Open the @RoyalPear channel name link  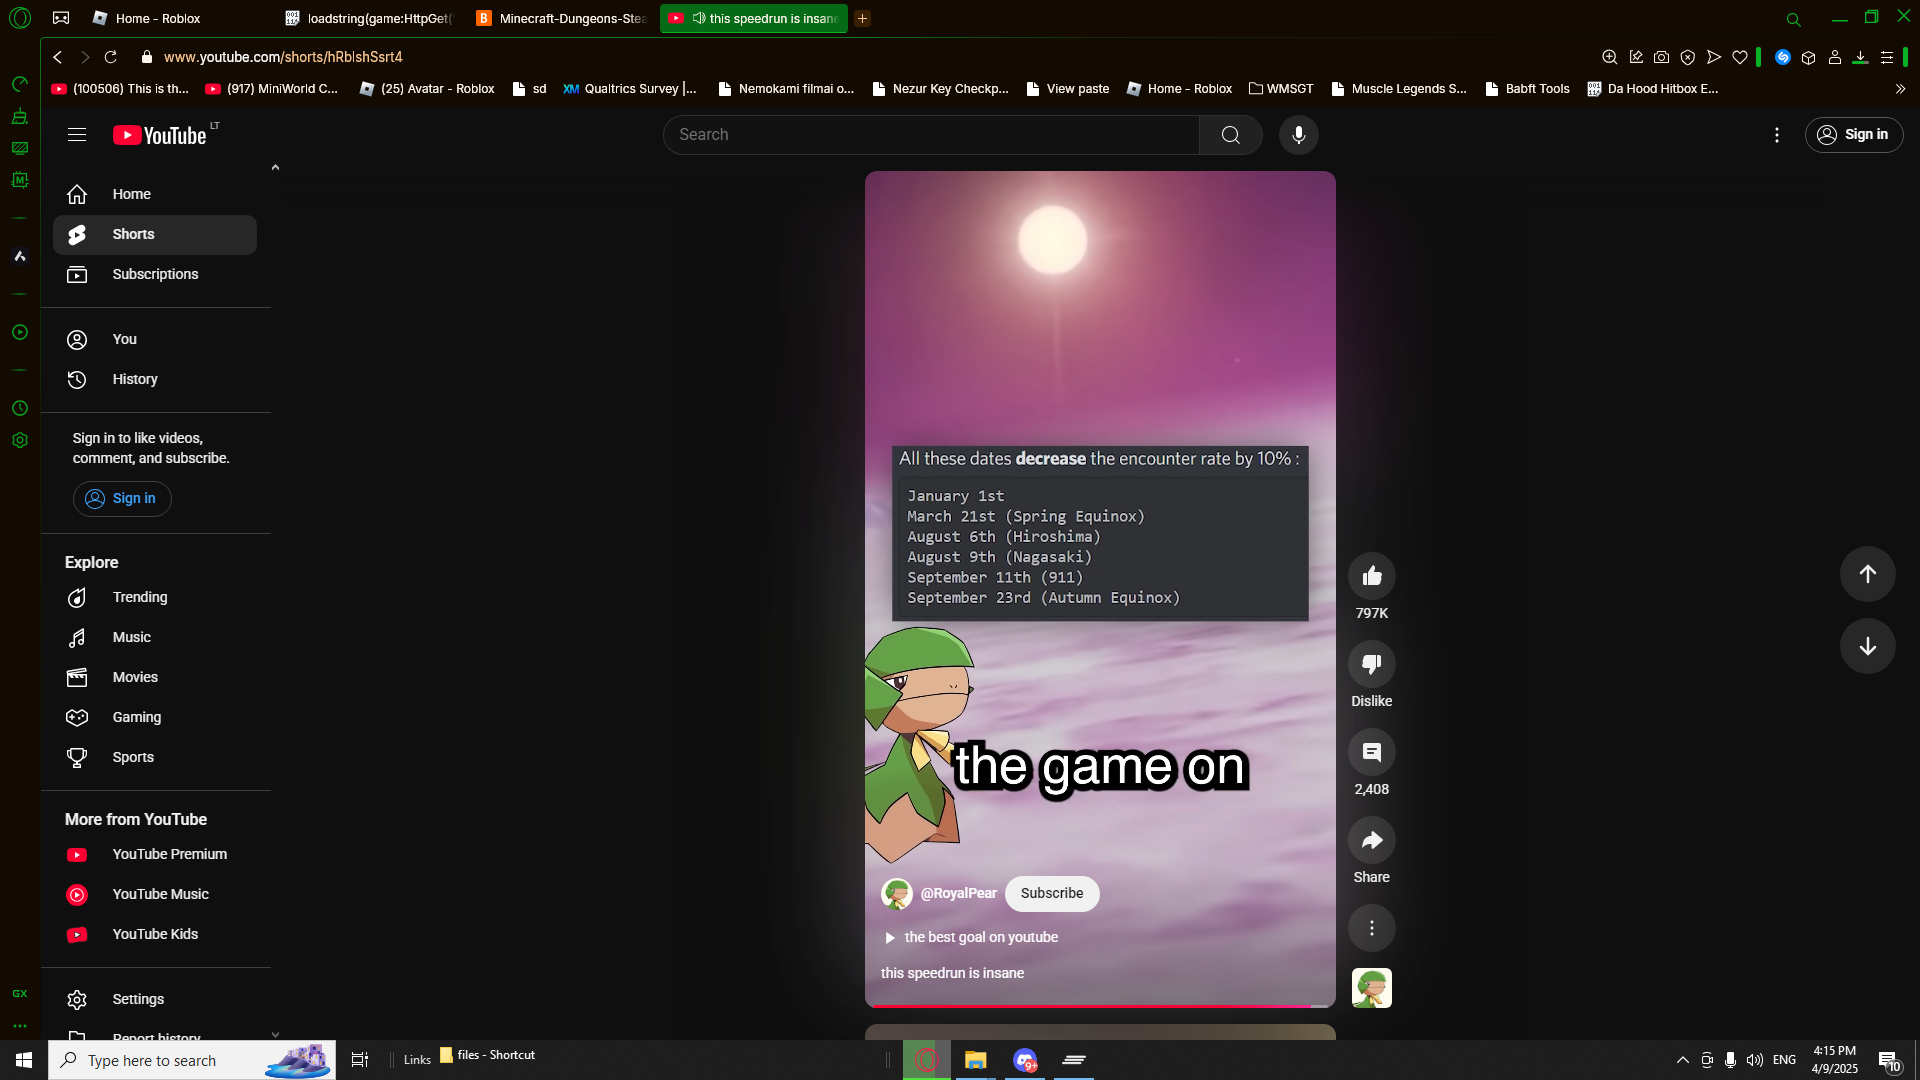(x=958, y=893)
